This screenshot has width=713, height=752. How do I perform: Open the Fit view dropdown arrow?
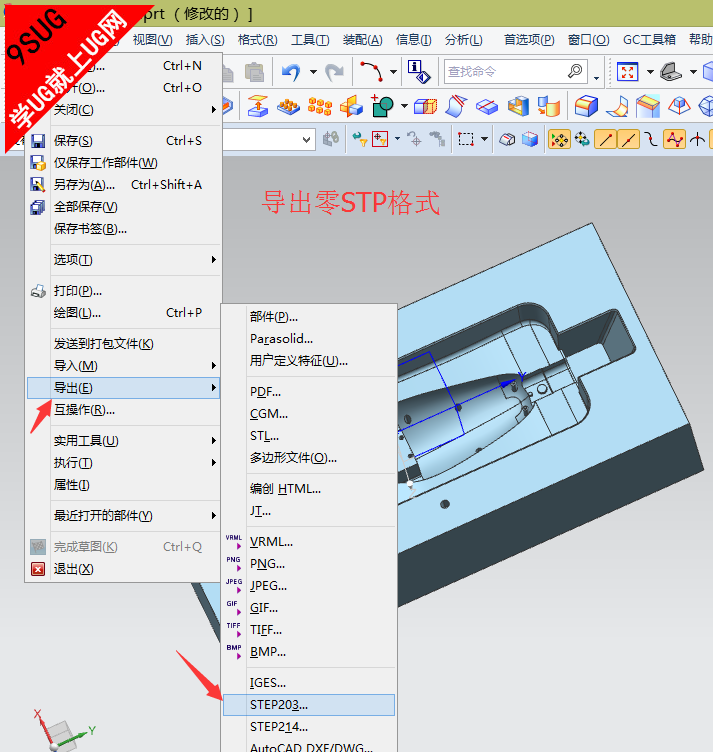point(650,72)
